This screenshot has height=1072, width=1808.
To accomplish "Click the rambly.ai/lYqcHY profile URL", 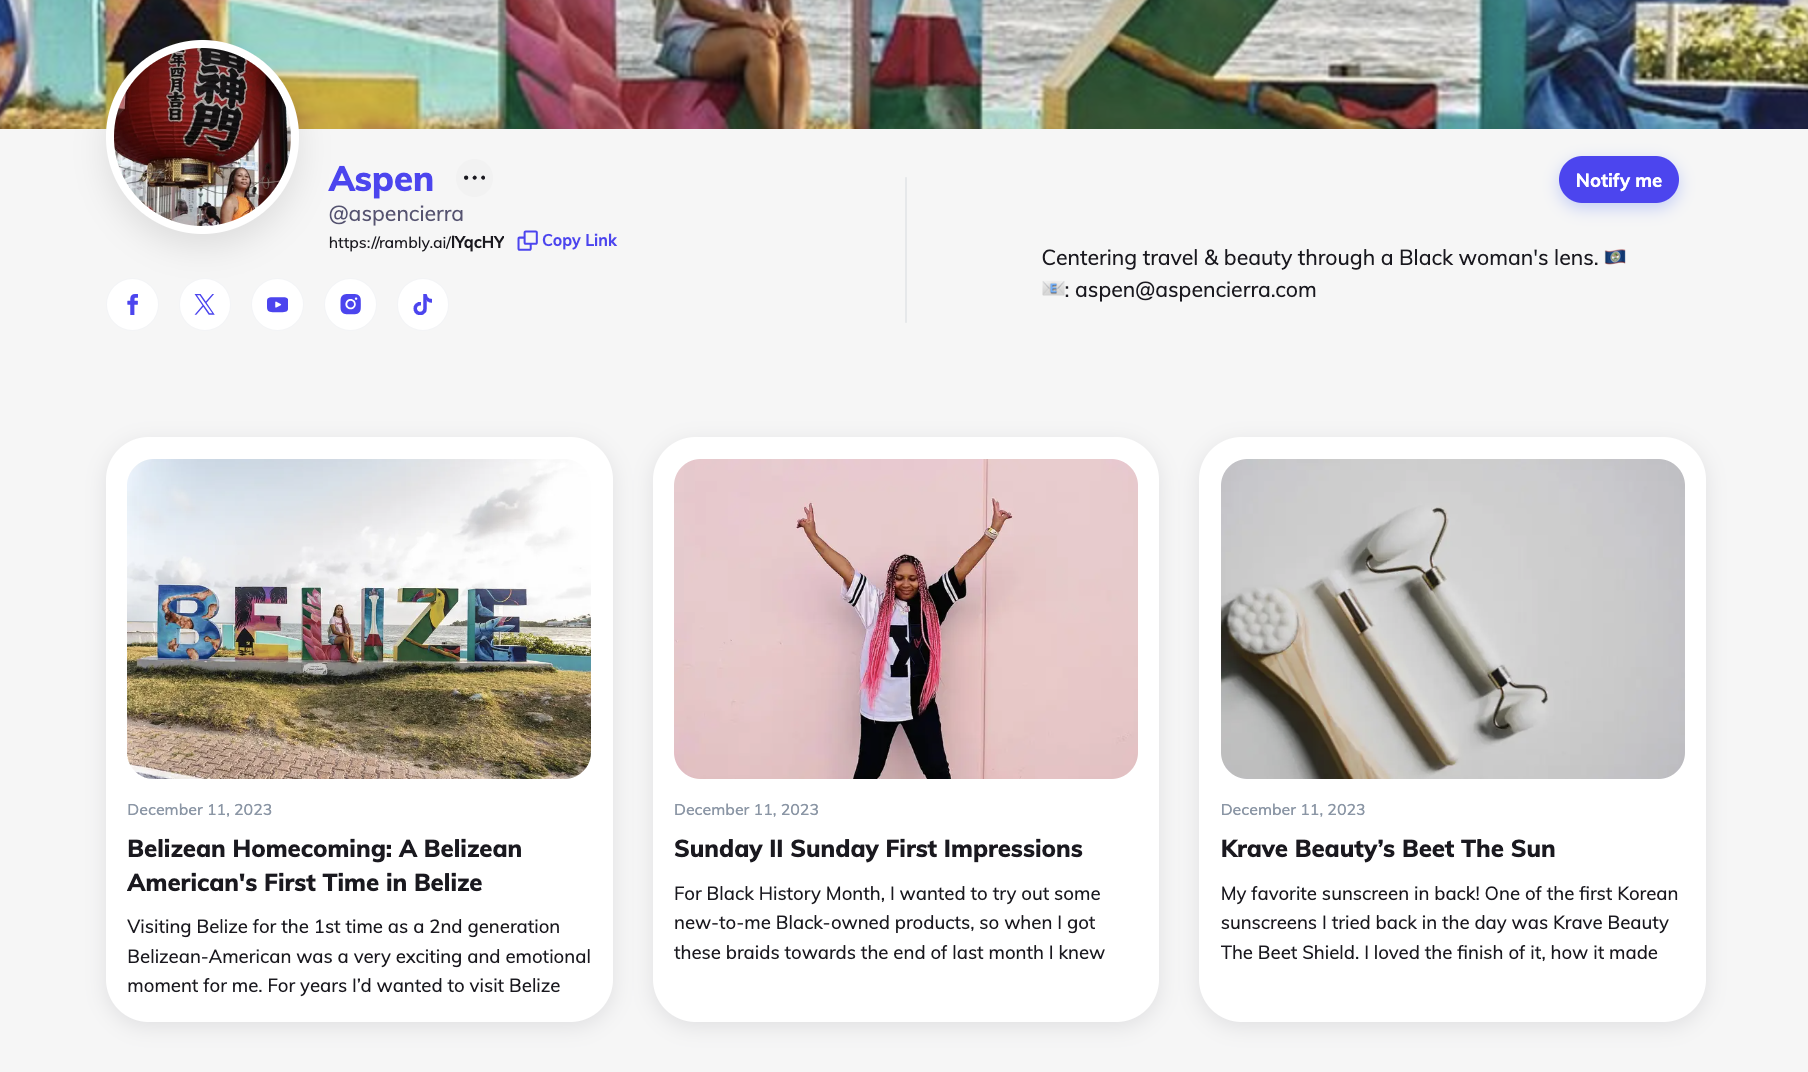I will [416, 242].
